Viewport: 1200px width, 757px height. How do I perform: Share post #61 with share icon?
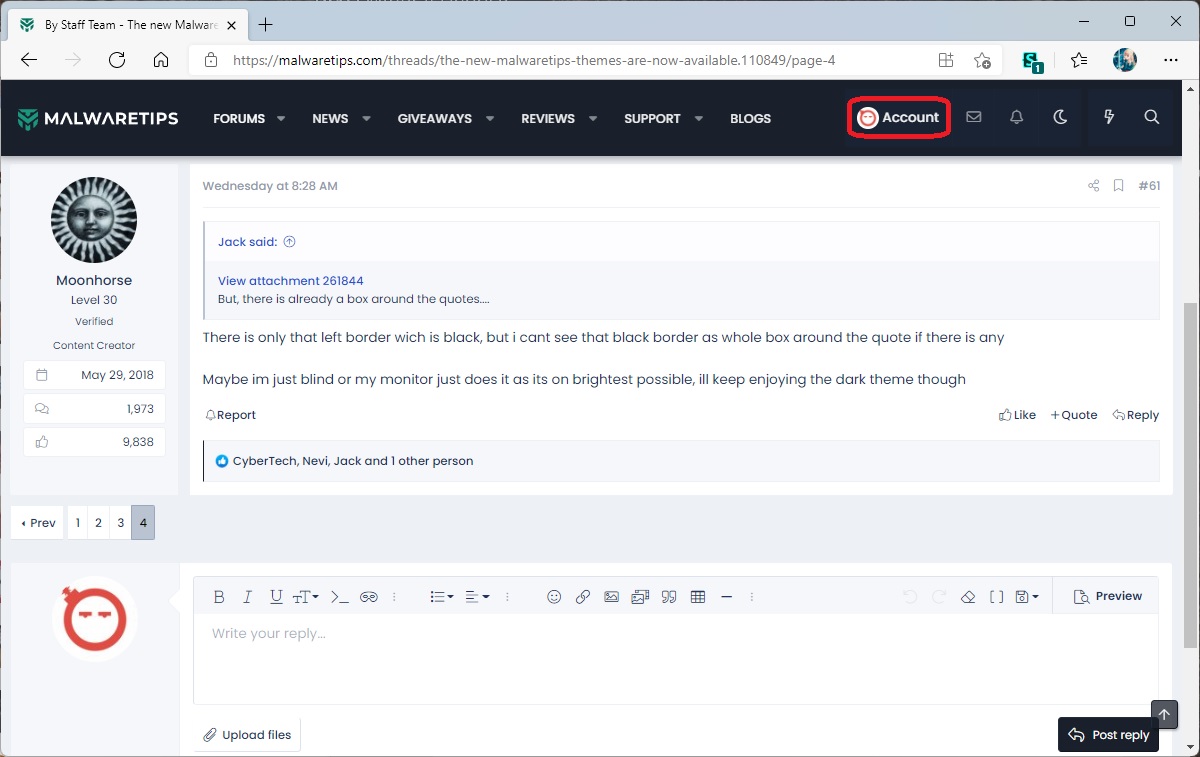pos(1093,186)
